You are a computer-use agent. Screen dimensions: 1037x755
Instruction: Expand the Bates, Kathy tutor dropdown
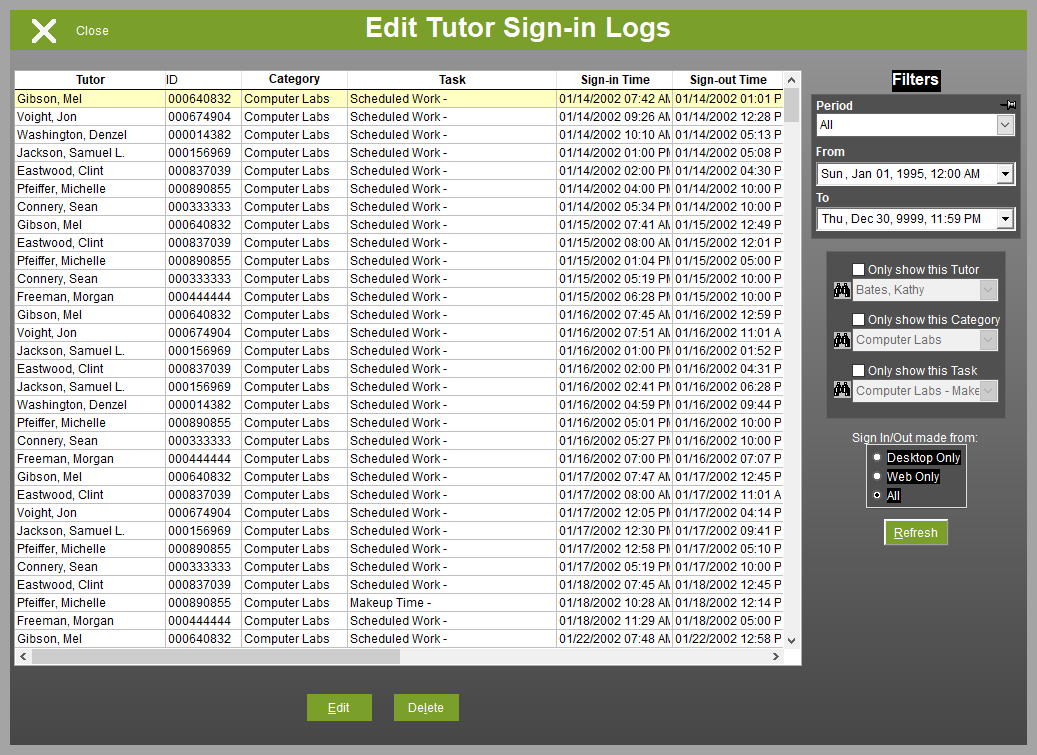pyautogui.click(x=987, y=290)
